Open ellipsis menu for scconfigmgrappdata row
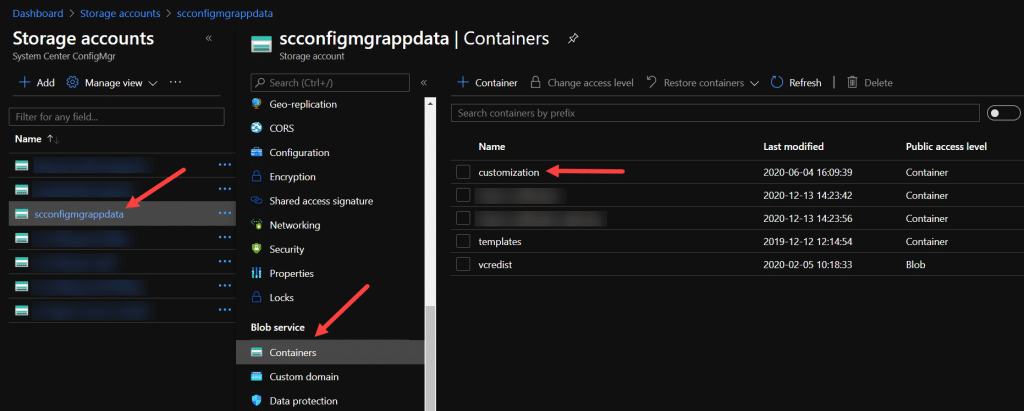Viewport: 1024px width, 411px height. [225, 213]
